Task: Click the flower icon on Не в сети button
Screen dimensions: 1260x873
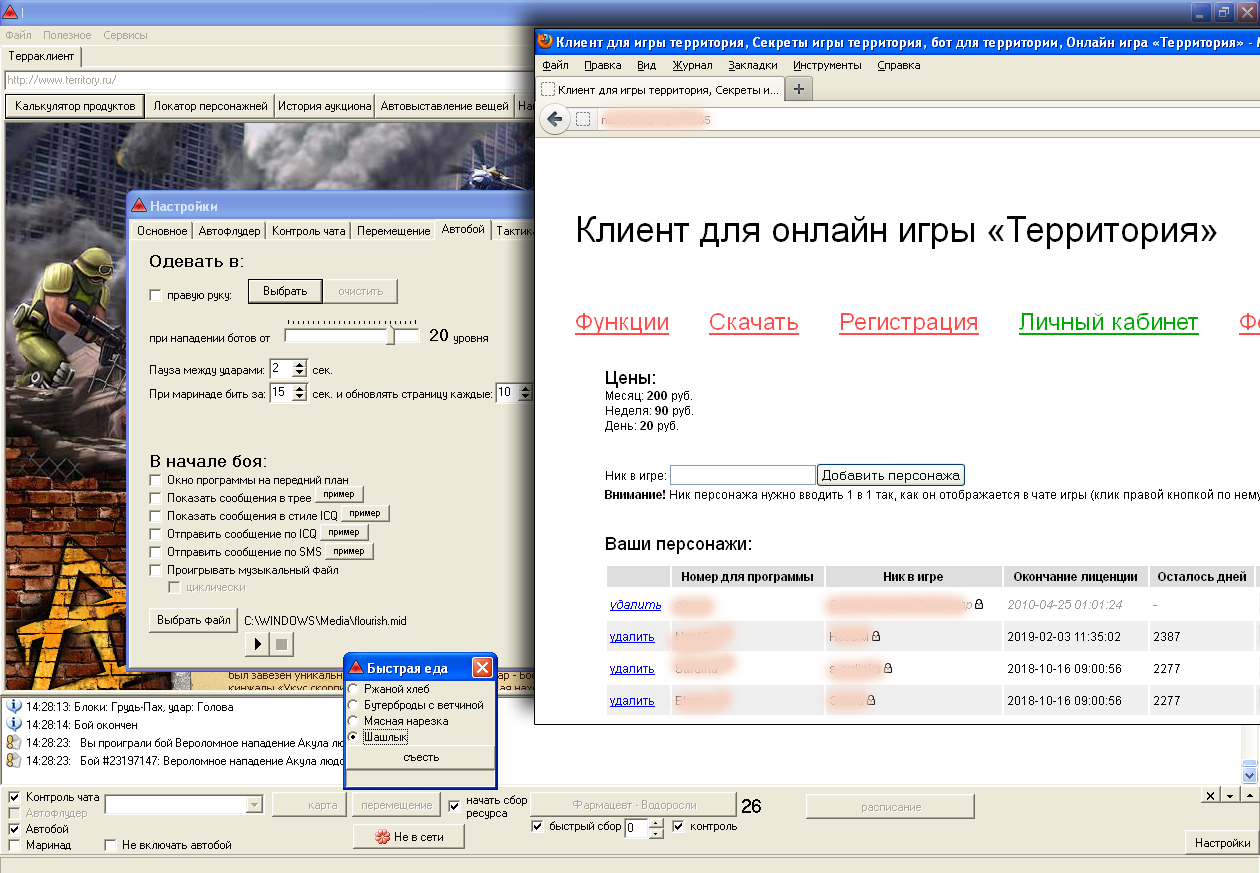Action: coord(382,837)
